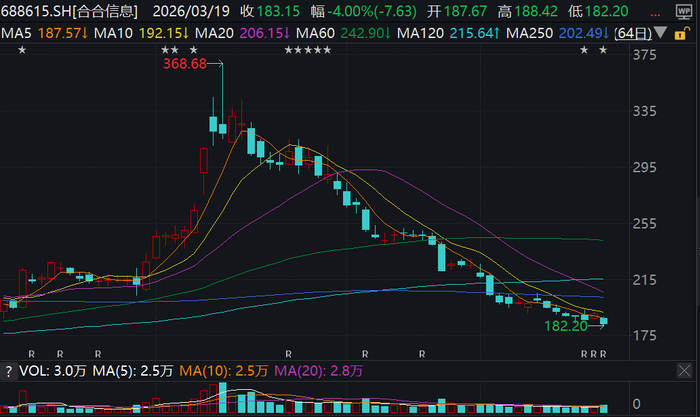Click the rightmost R marker below chart
This screenshot has width=700, height=417.
pyautogui.click(x=603, y=354)
